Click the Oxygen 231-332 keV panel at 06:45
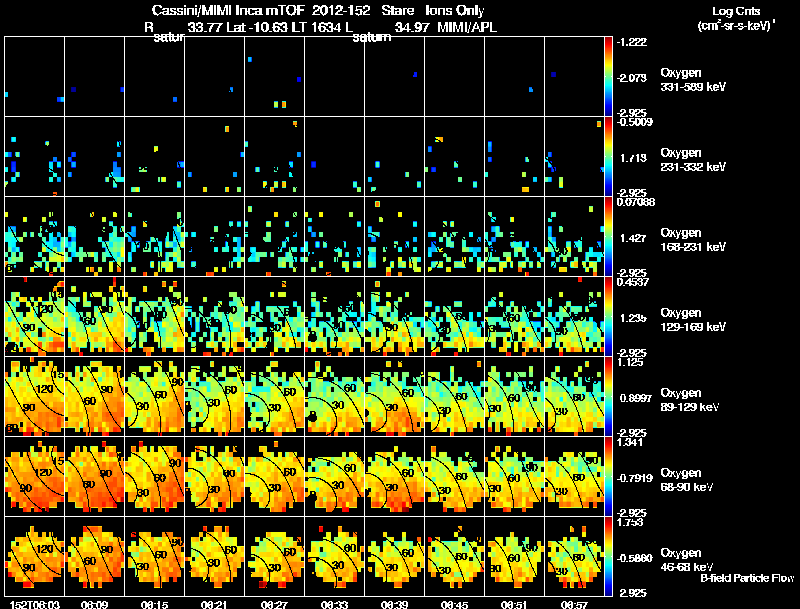 [455, 157]
